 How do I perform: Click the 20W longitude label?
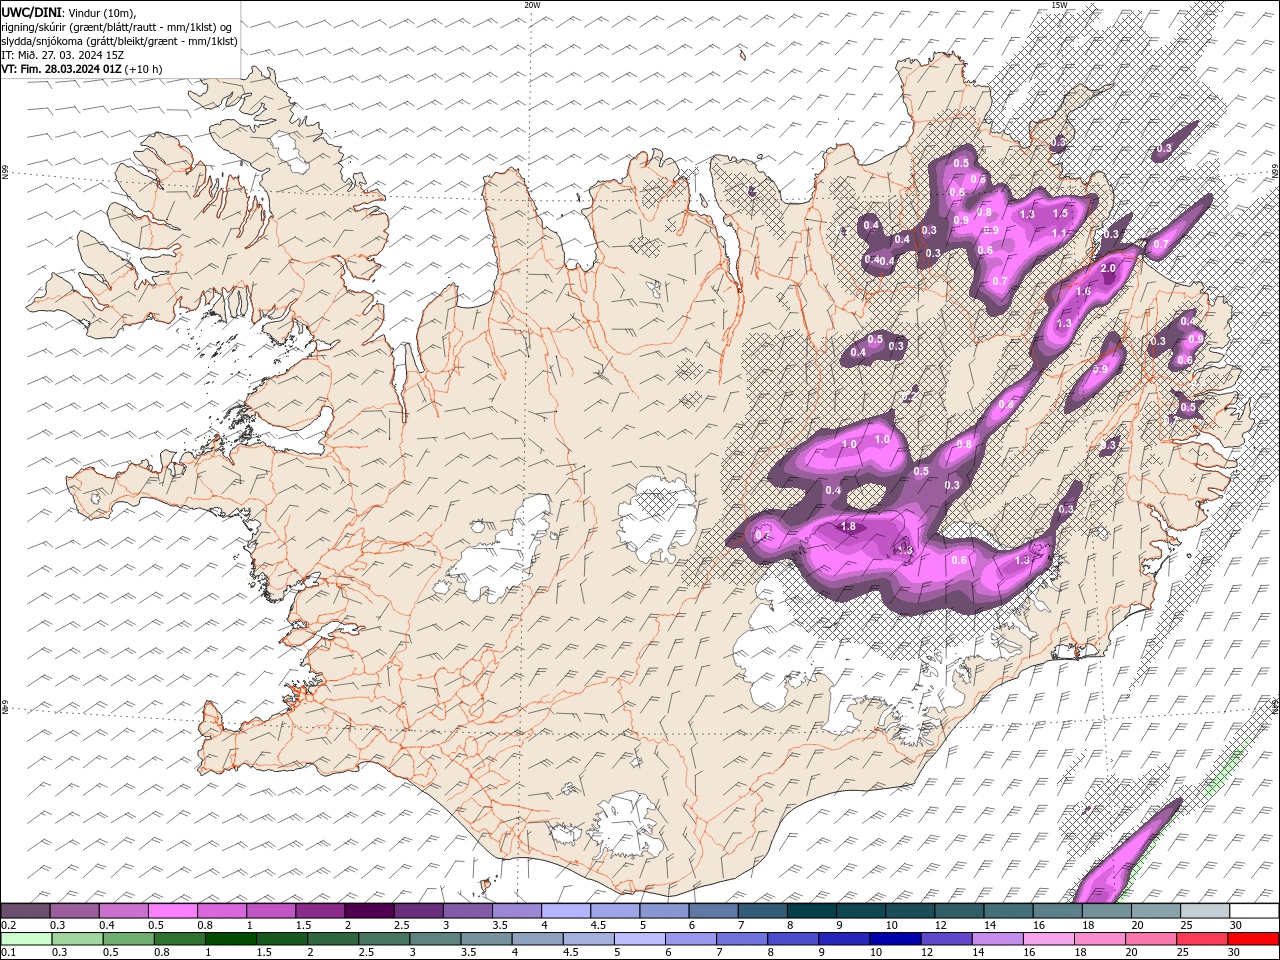click(x=532, y=5)
